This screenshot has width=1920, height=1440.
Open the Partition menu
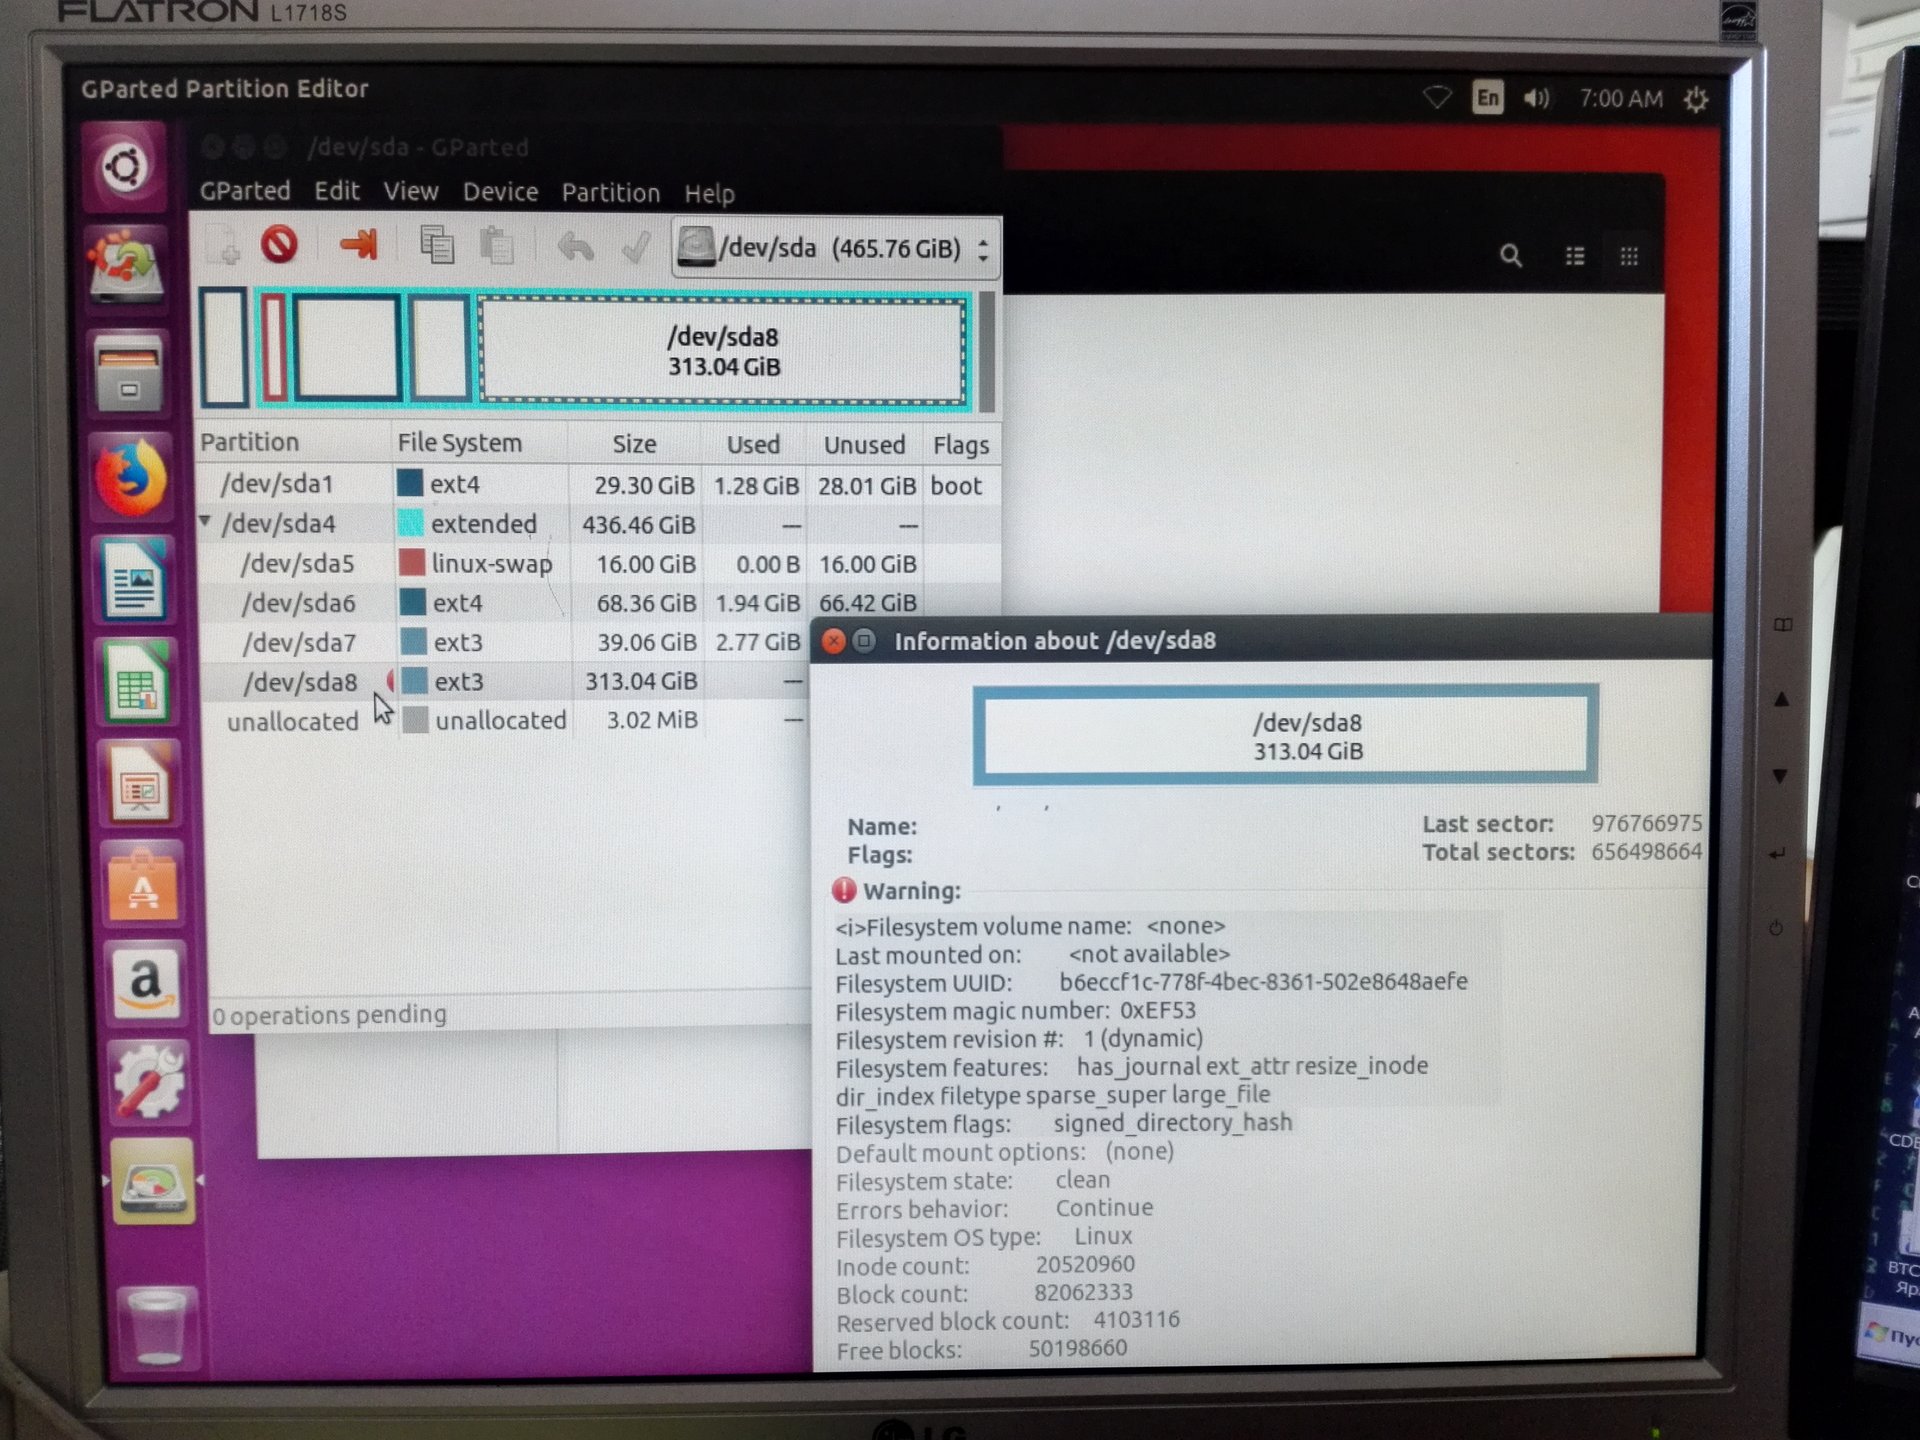coord(610,193)
